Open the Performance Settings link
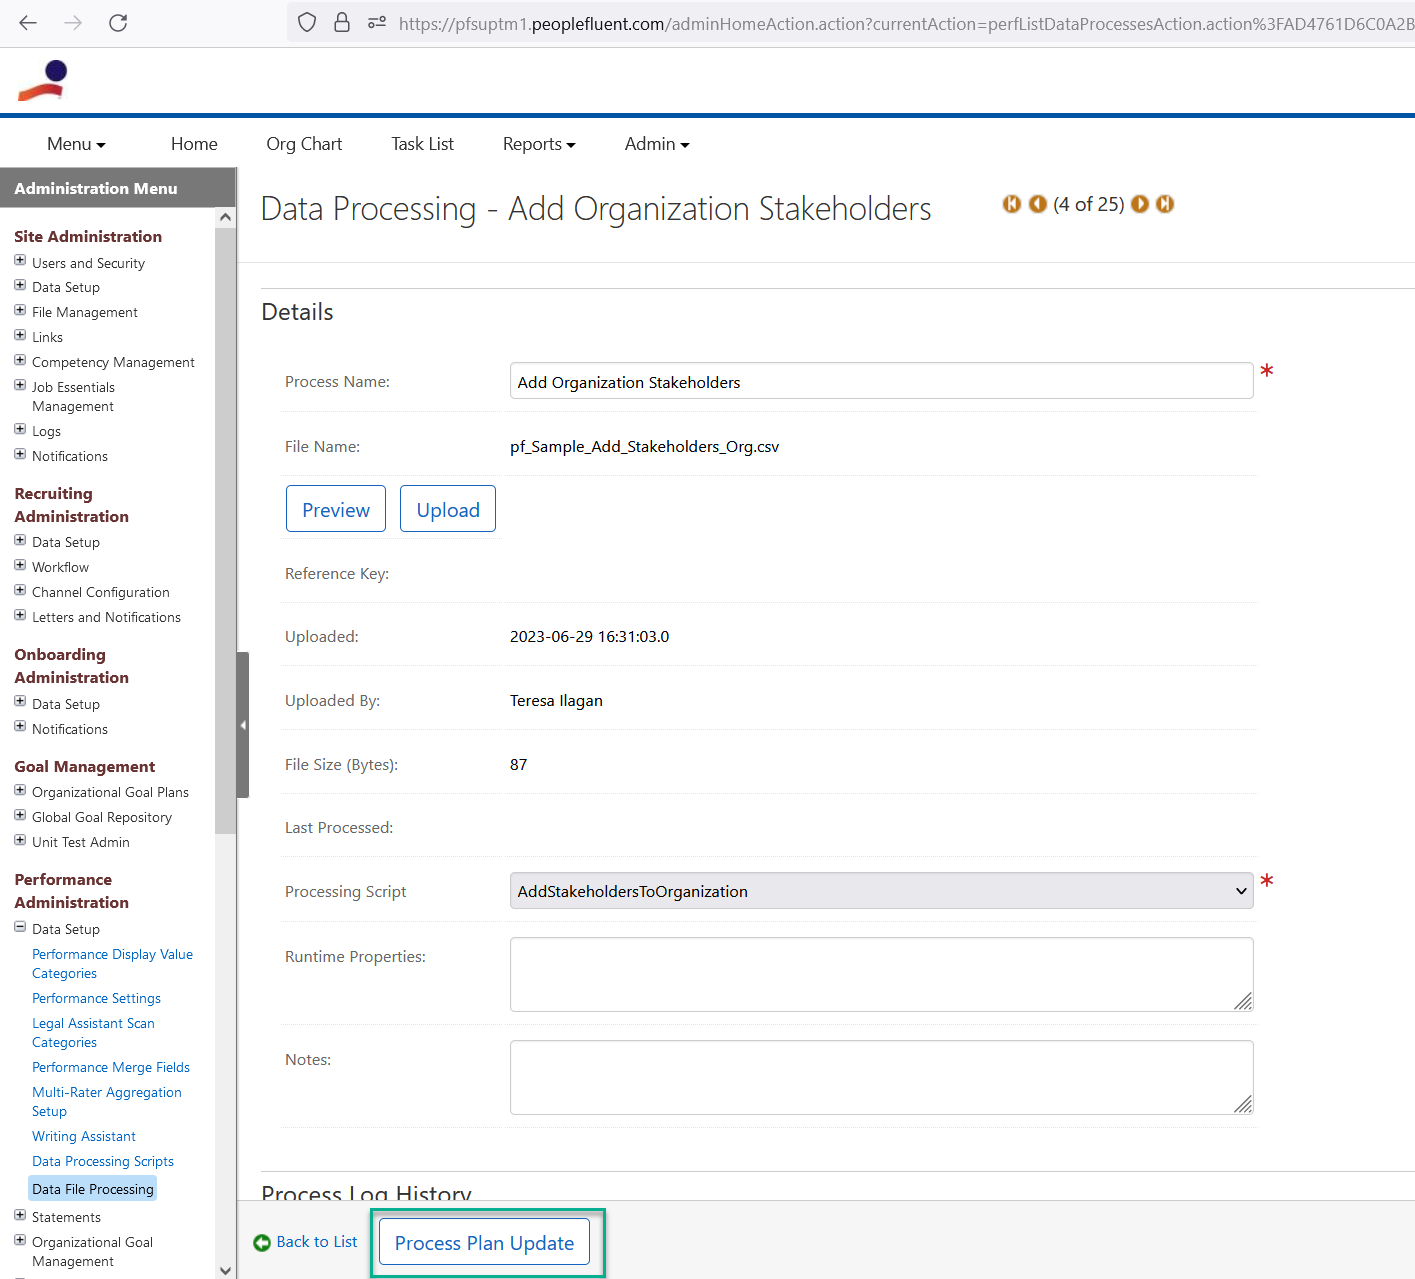 coord(96,998)
